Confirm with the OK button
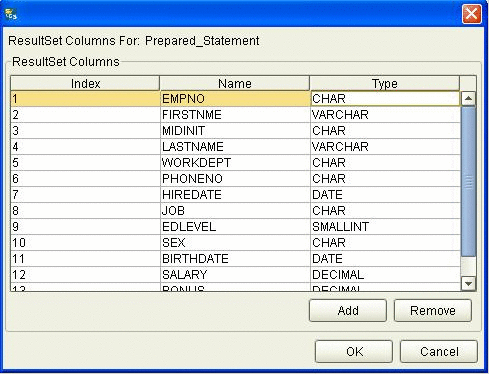Viewport: 489px width, 374px height. click(354, 351)
